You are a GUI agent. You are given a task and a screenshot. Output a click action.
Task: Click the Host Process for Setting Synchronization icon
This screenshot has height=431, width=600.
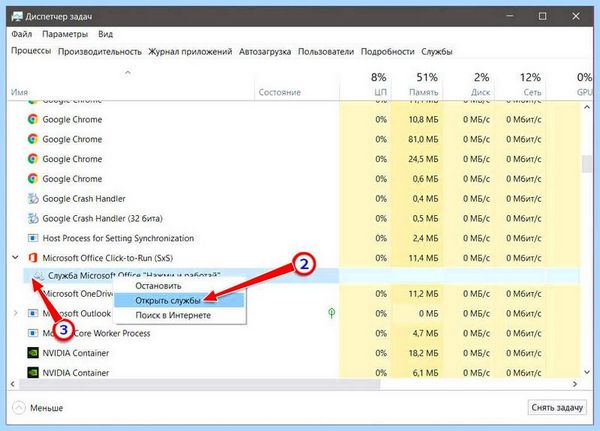[x=33, y=238]
